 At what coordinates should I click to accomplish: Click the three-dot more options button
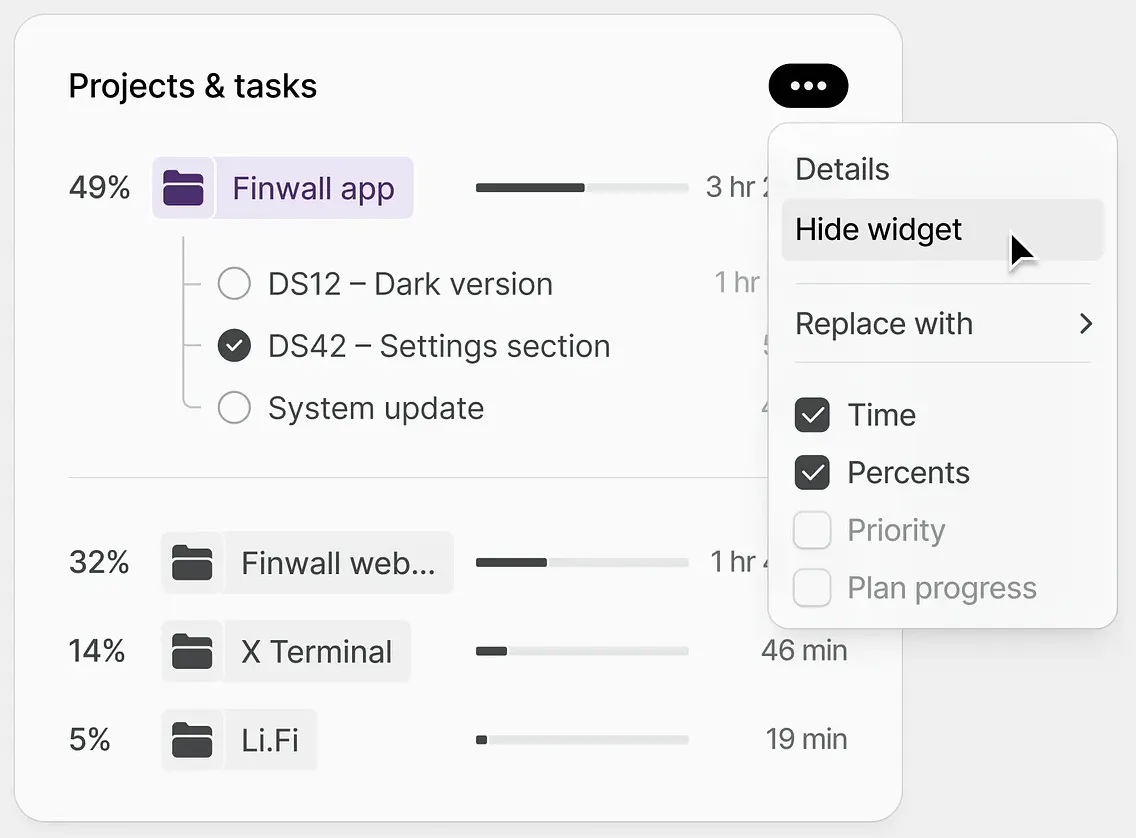pyautogui.click(x=808, y=85)
